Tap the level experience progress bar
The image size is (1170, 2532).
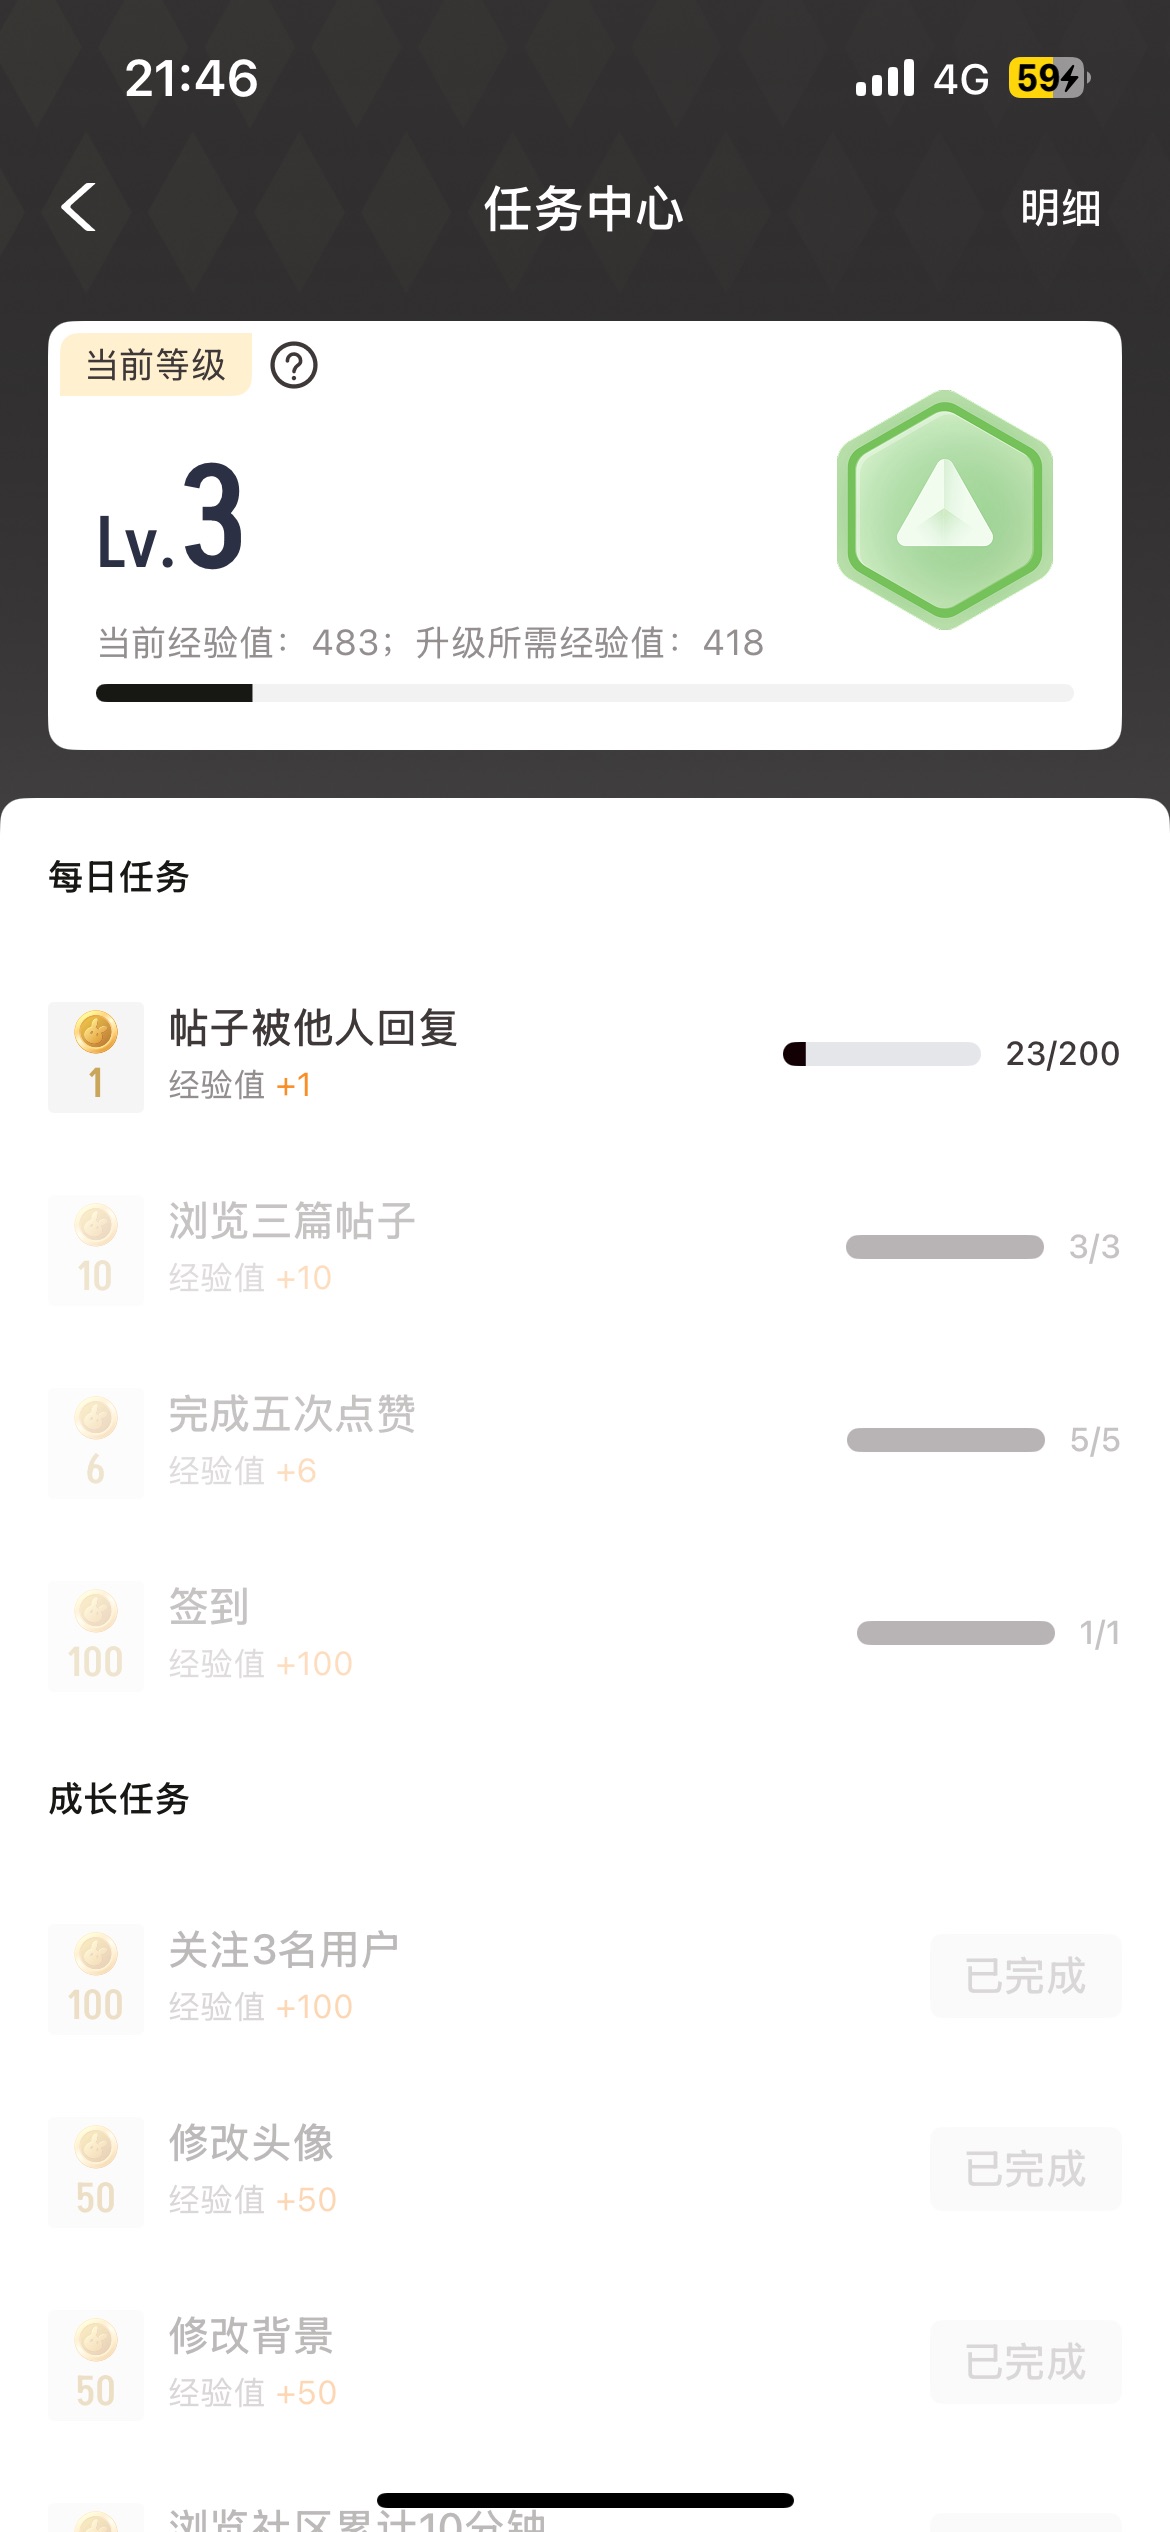click(x=585, y=693)
